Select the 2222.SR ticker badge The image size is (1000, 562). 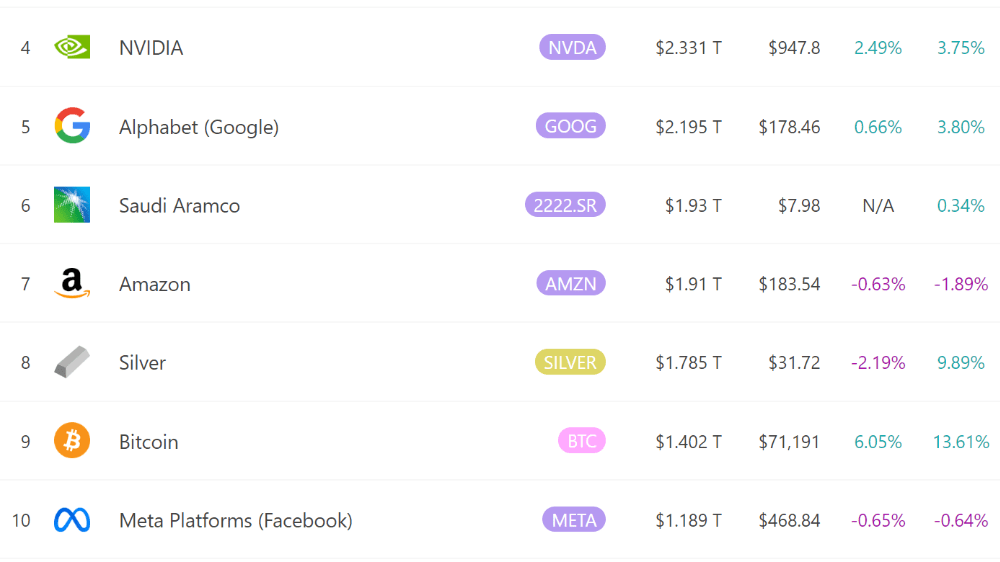(565, 205)
